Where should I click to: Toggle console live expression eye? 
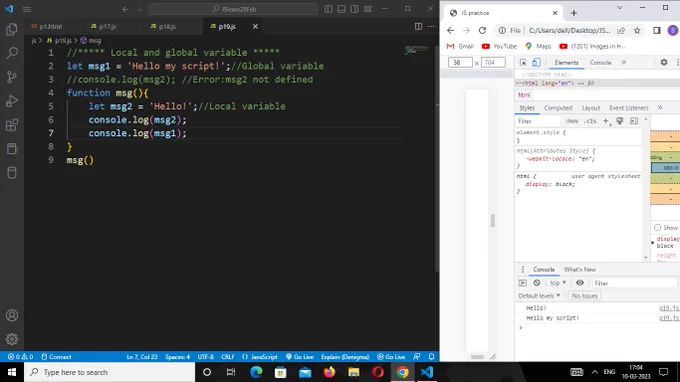point(580,283)
